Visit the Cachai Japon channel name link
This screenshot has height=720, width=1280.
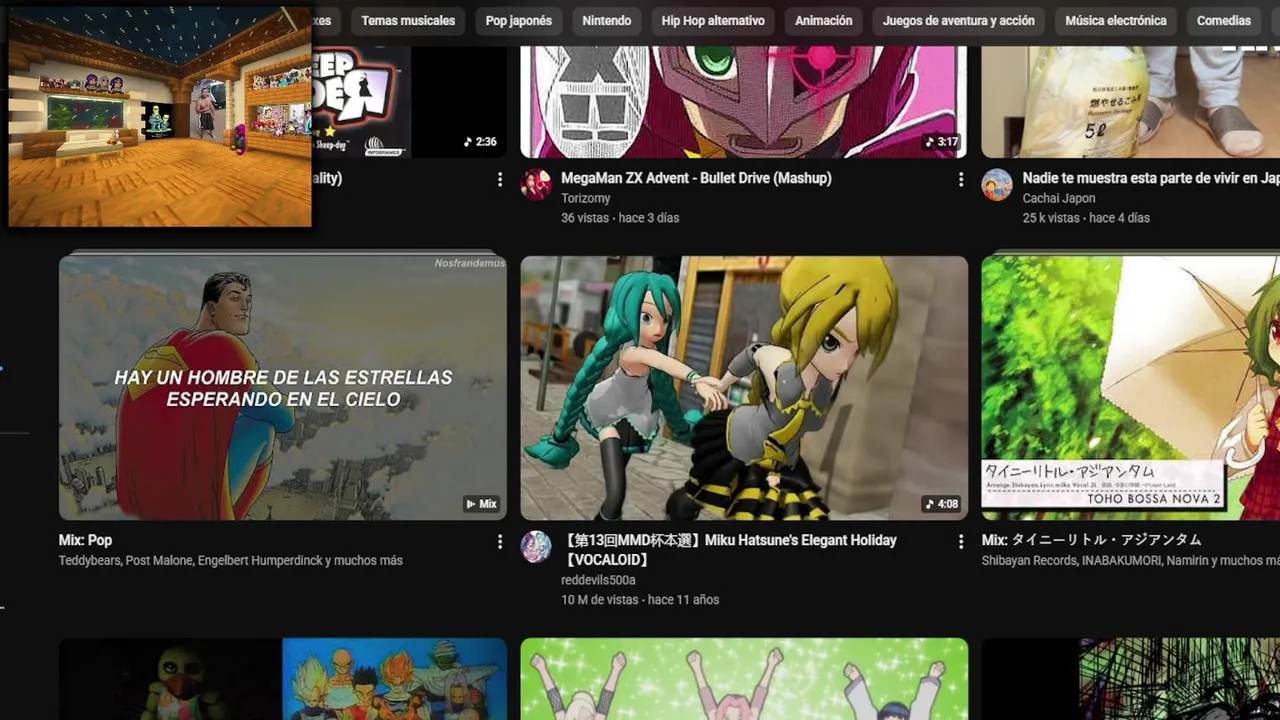(1059, 199)
